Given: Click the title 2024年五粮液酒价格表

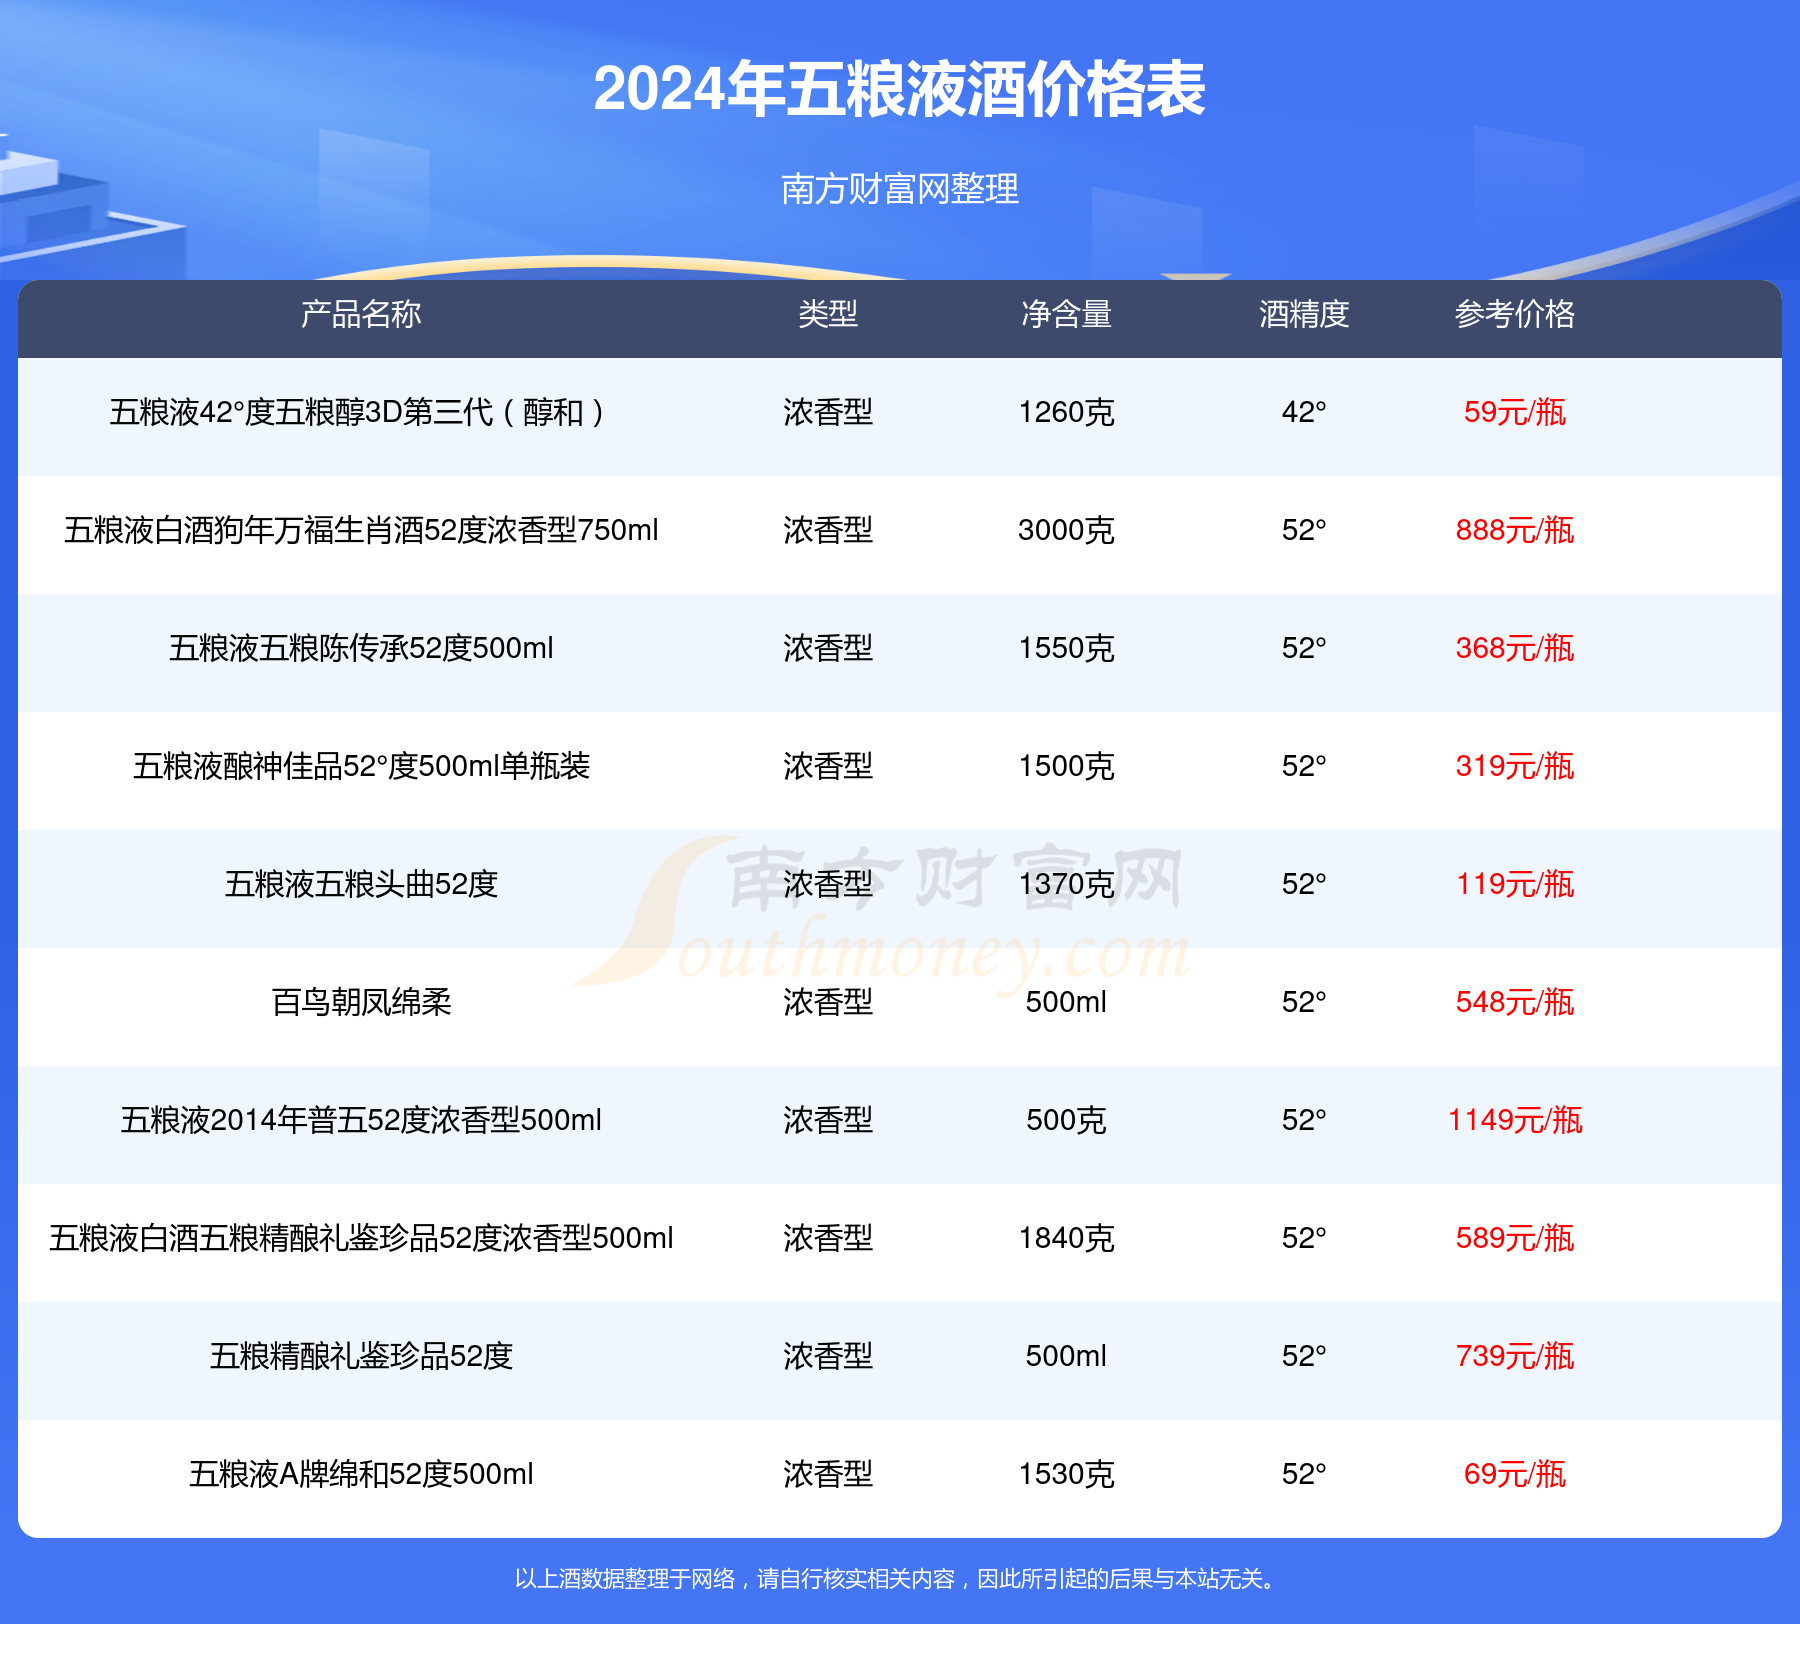Looking at the screenshot, I should click(899, 89).
